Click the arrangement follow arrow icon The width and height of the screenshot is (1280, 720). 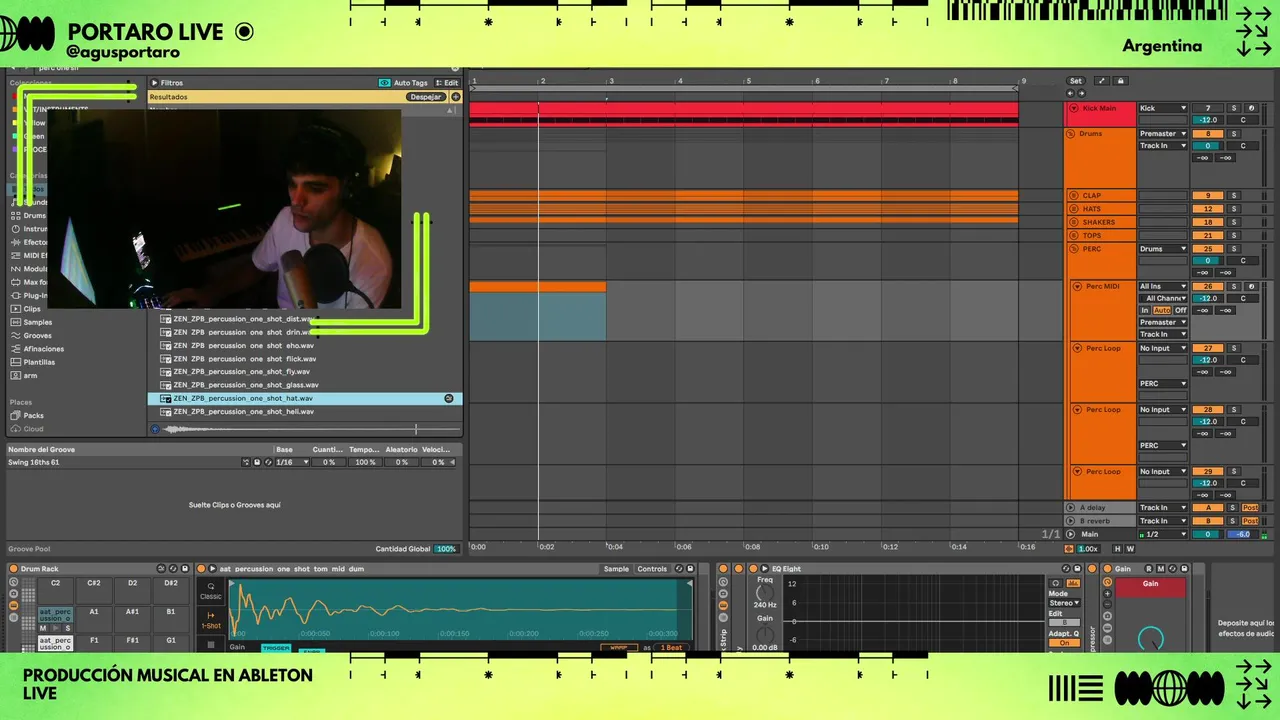pos(1101,81)
